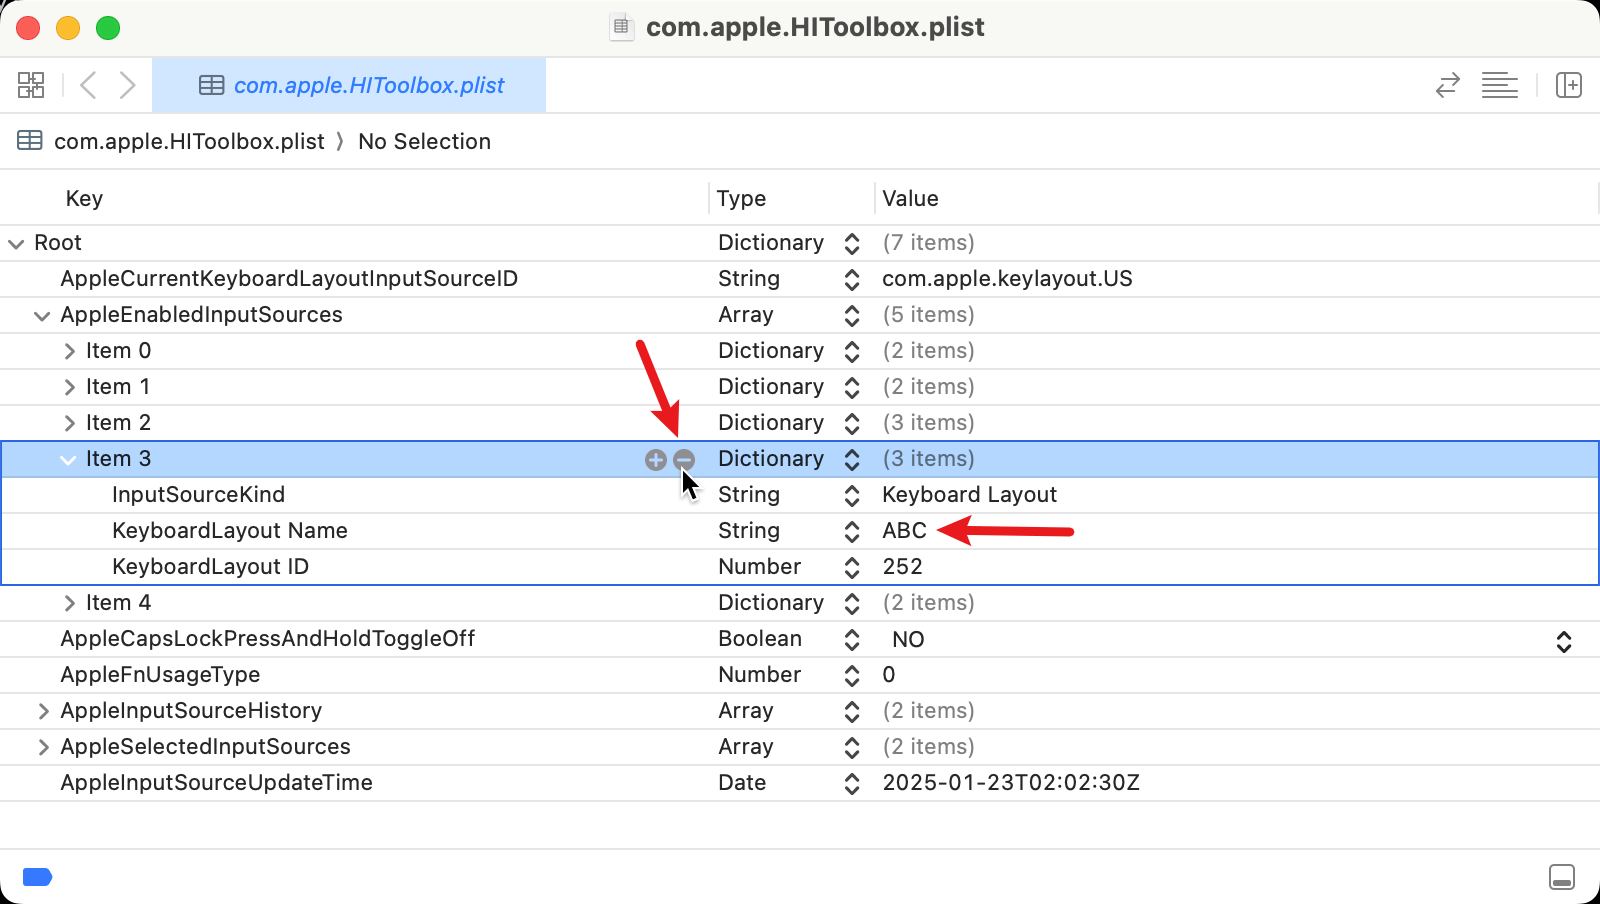Screen dimensions: 1600x904
Task: Select the 2025-01-23T02:02:30Z date value
Action: pos(1011,783)
